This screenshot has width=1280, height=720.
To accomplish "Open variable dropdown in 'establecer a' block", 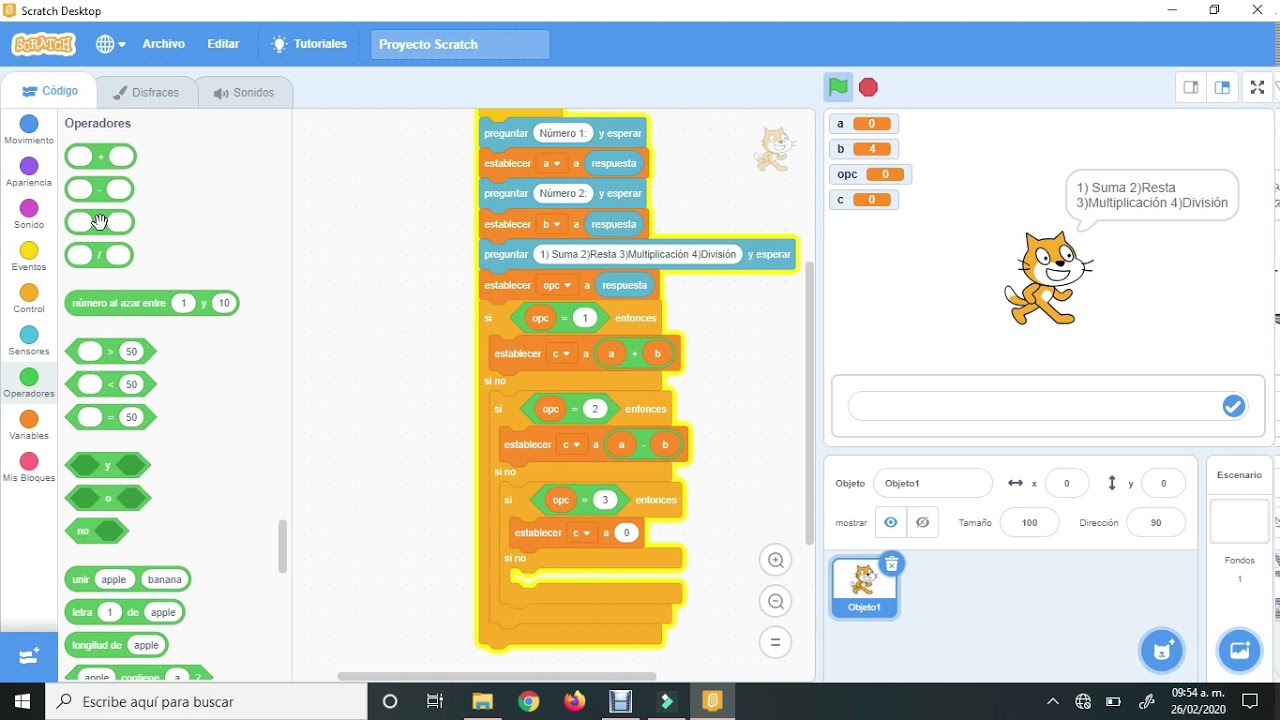I will point(551,163).
